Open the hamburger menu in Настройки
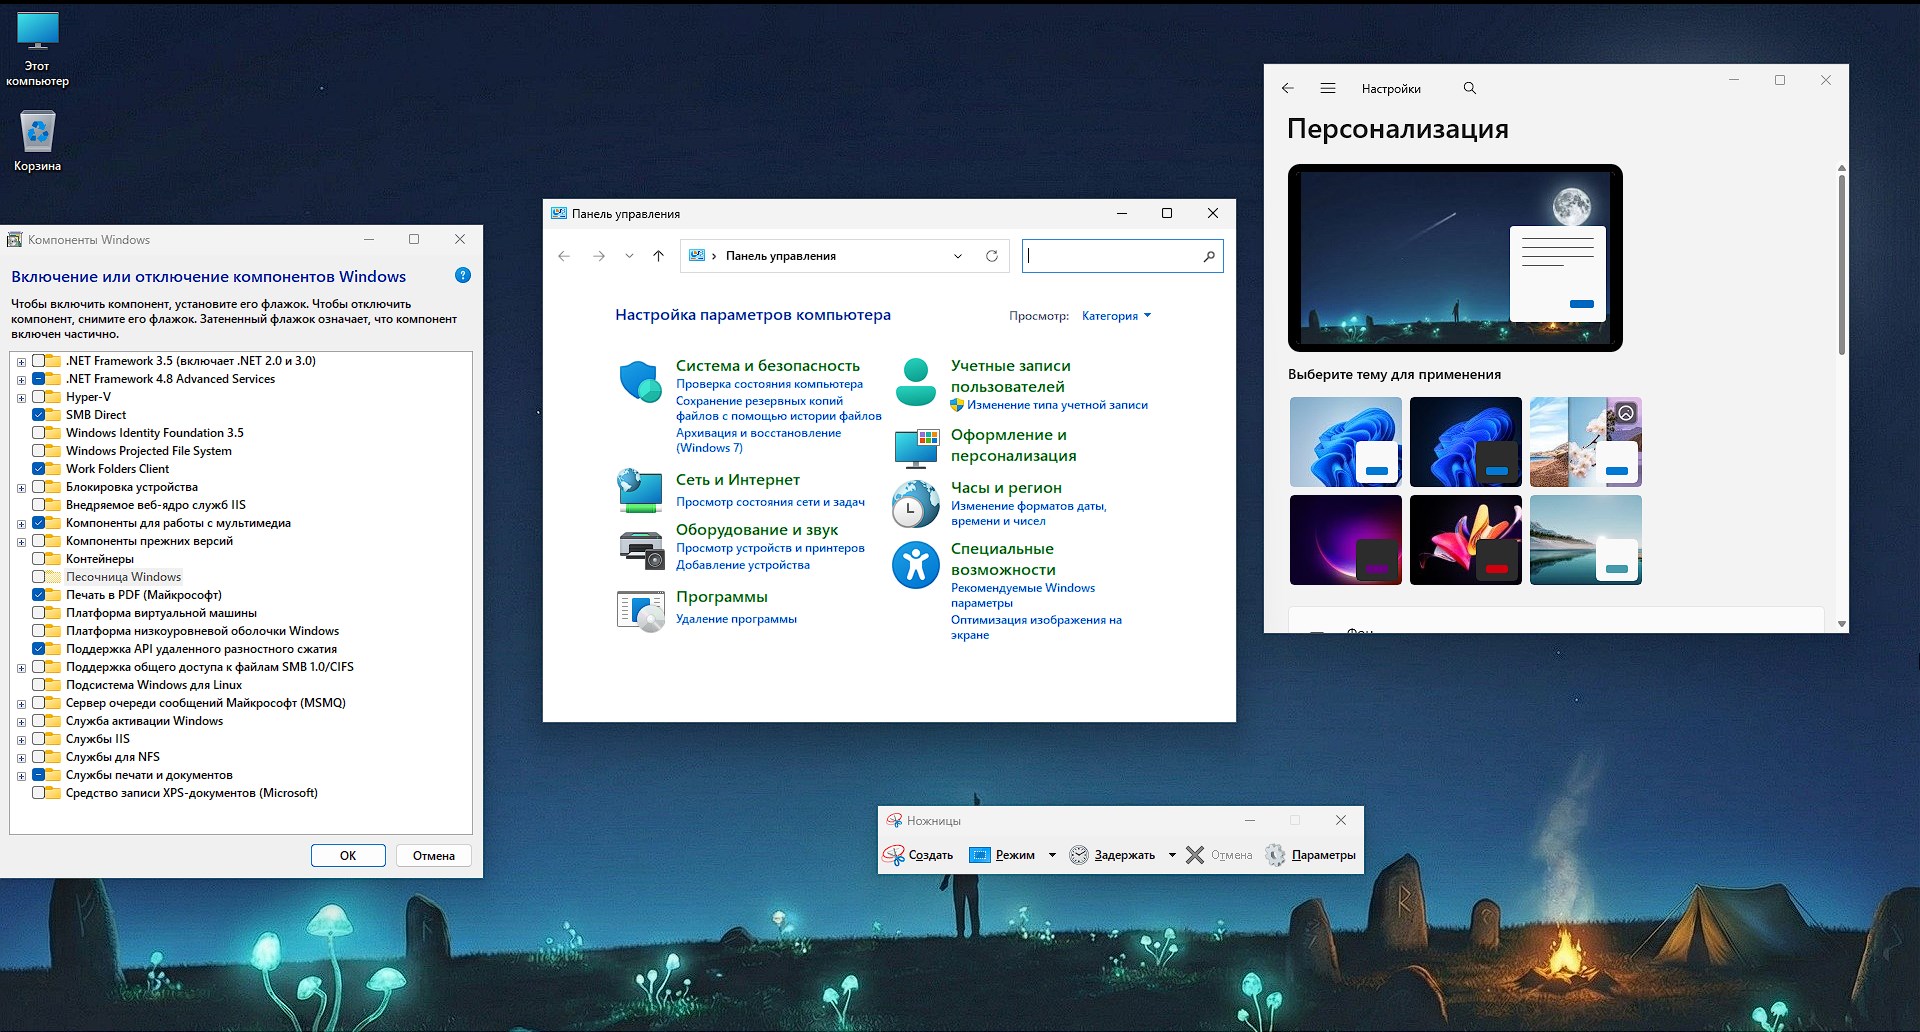The width and height of the screenshot is (1920, 1032). (x=1327, y=88)
